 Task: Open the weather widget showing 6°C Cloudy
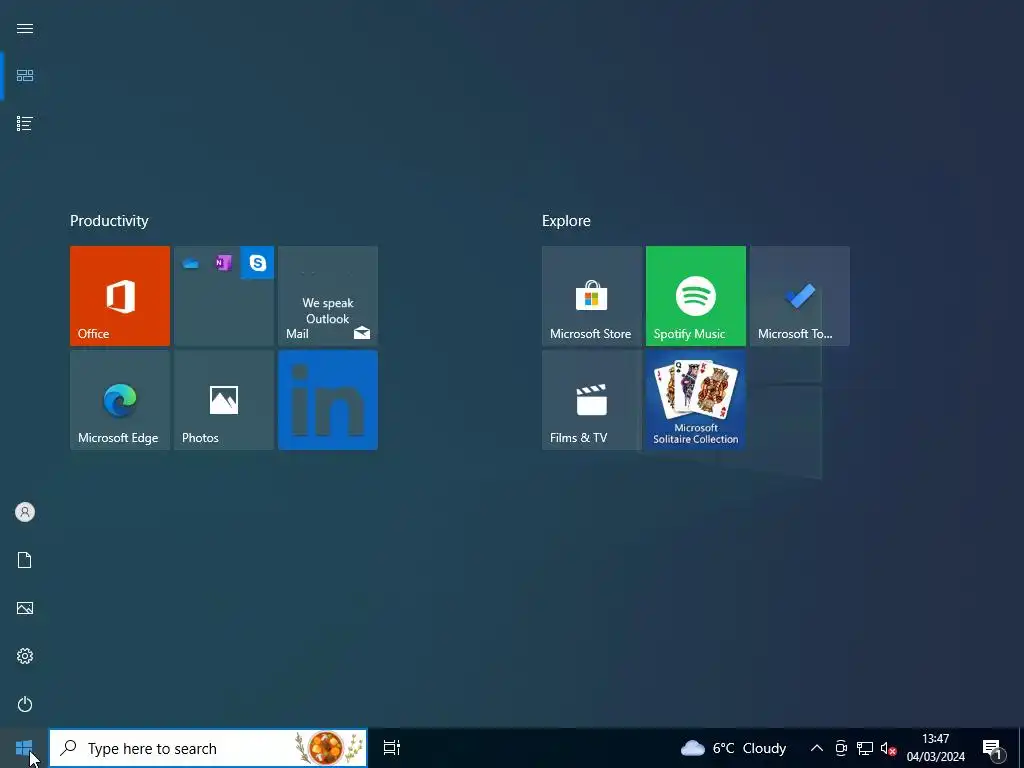[x=733, y=748]
